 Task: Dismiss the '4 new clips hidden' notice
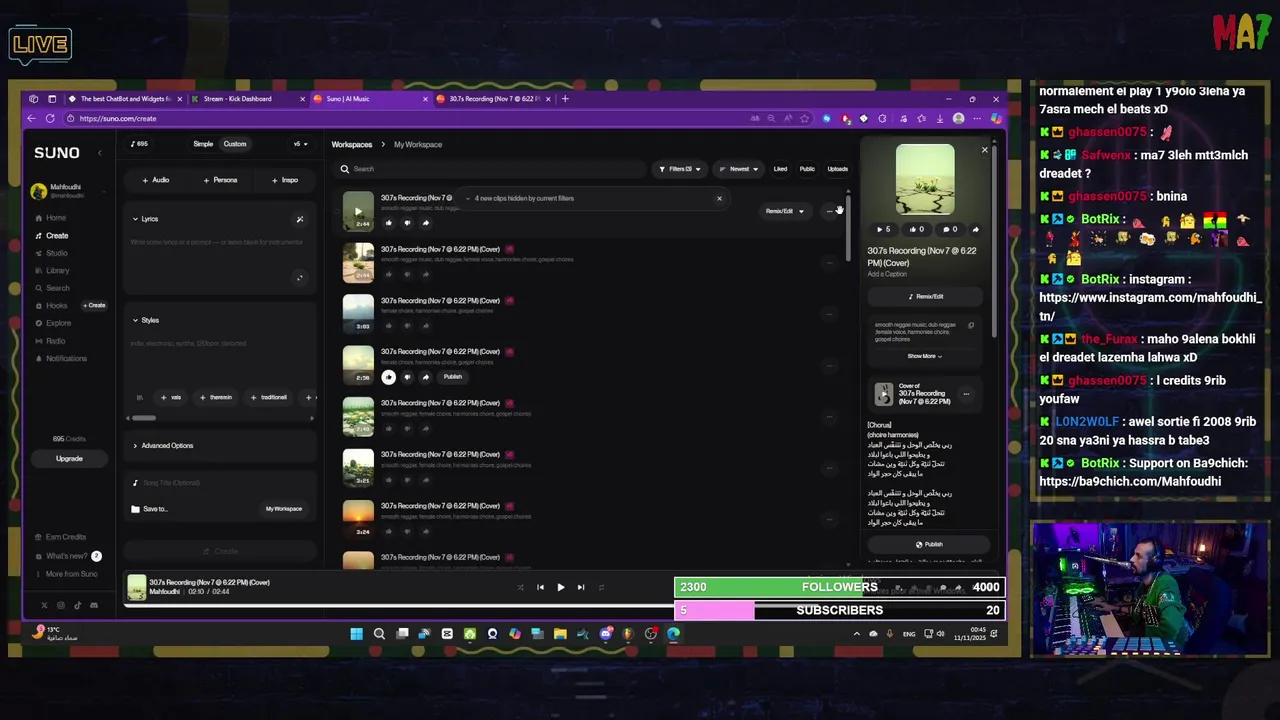(719, 198)
